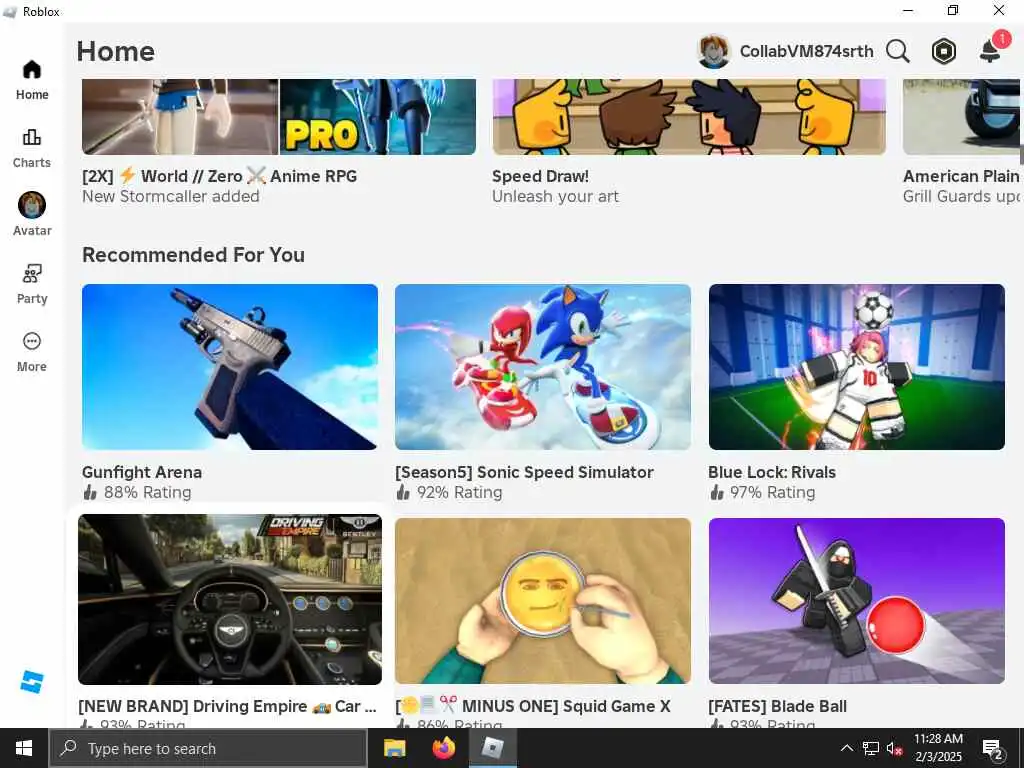Click the 88% Rating text
The width and height of the screenshot is (1024, 768).
pyautogui.click(x=147, y=492)
